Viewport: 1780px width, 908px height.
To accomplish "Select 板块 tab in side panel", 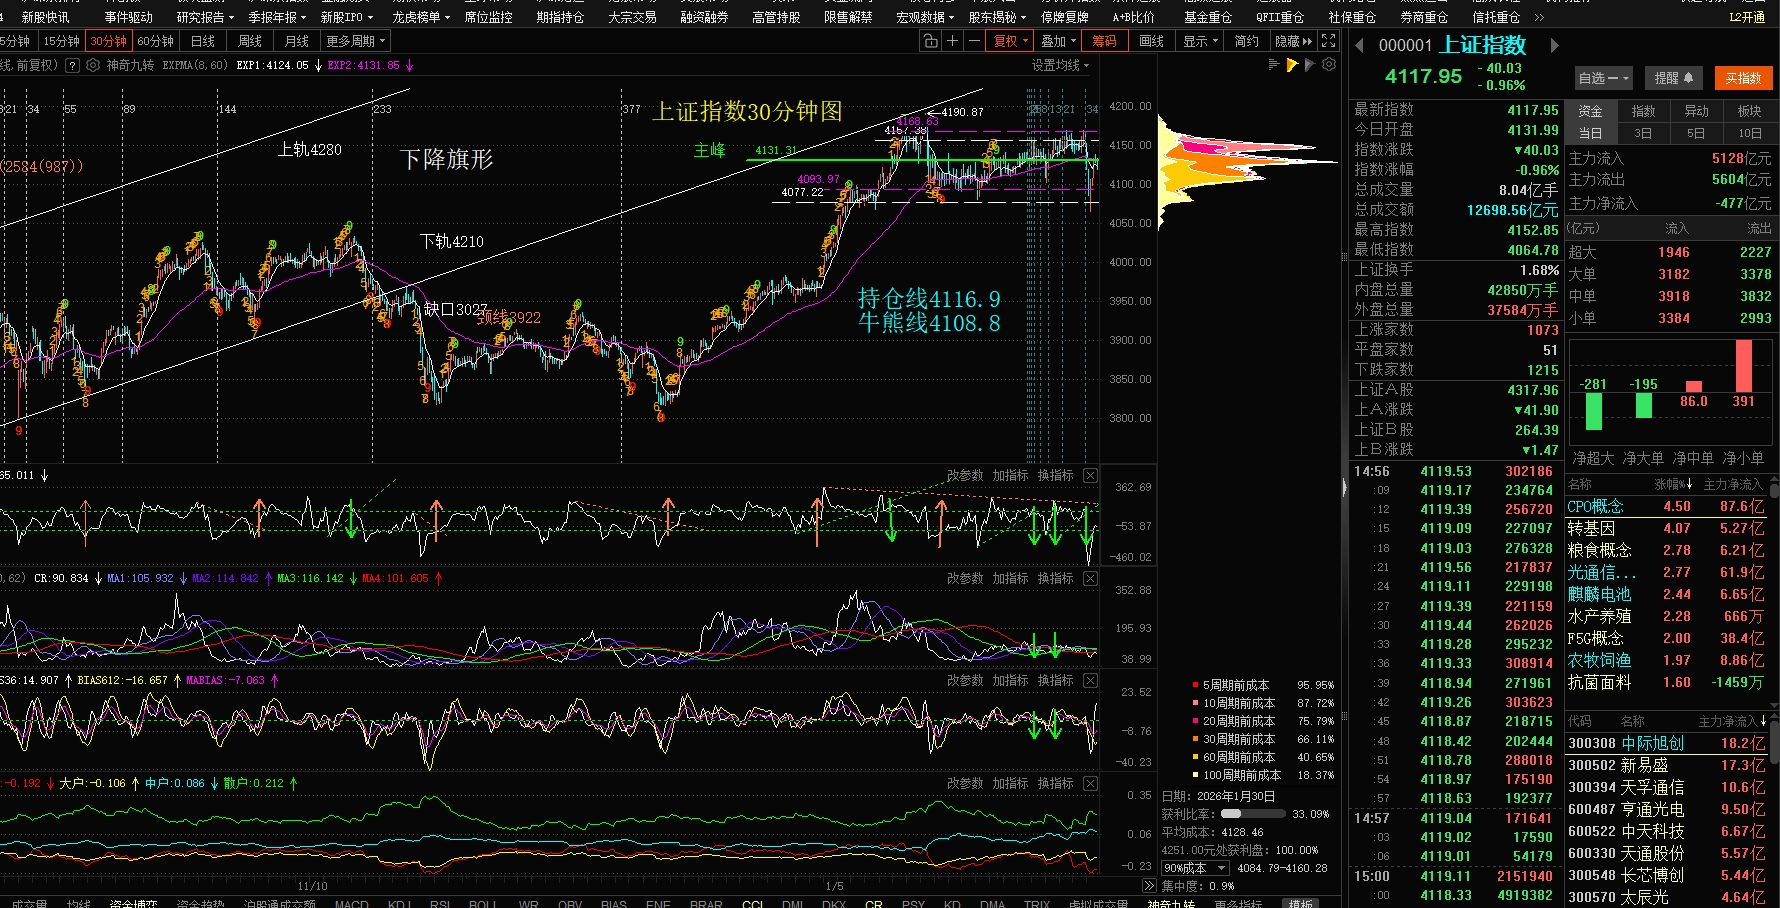I will (x=1749, y=111).
